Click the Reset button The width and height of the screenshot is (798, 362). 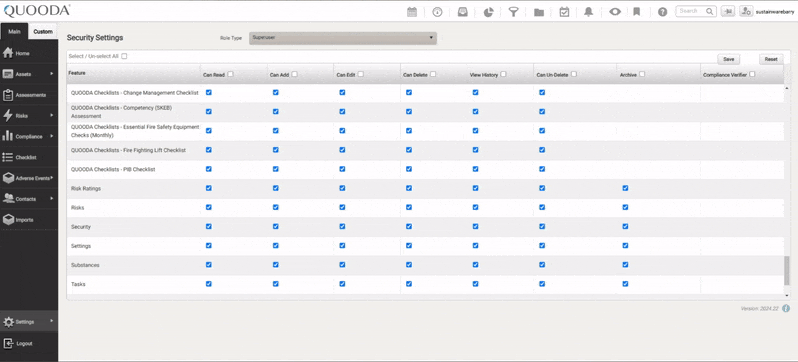point(771,59)
